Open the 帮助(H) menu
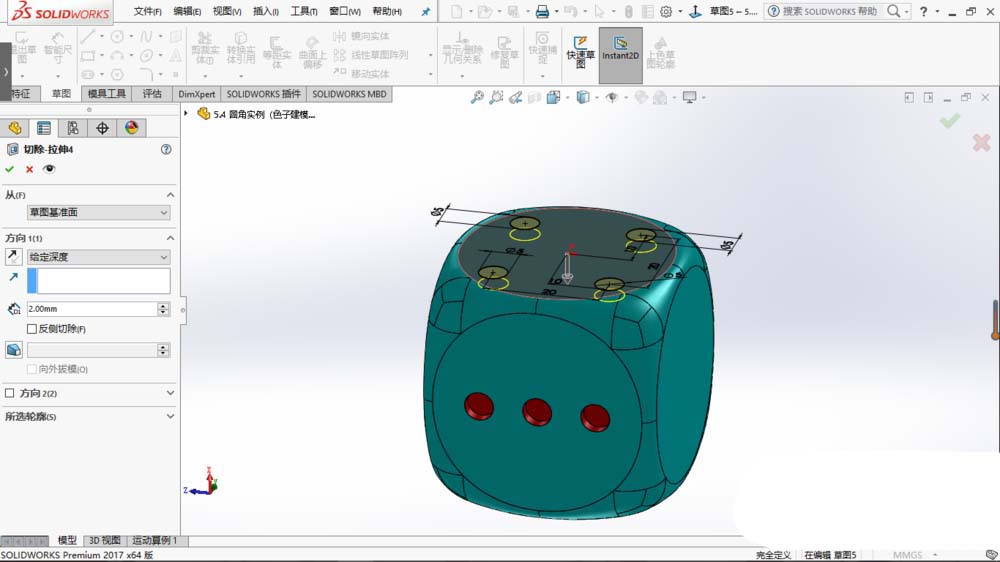The image size is (1000, 562). (386, 11)
